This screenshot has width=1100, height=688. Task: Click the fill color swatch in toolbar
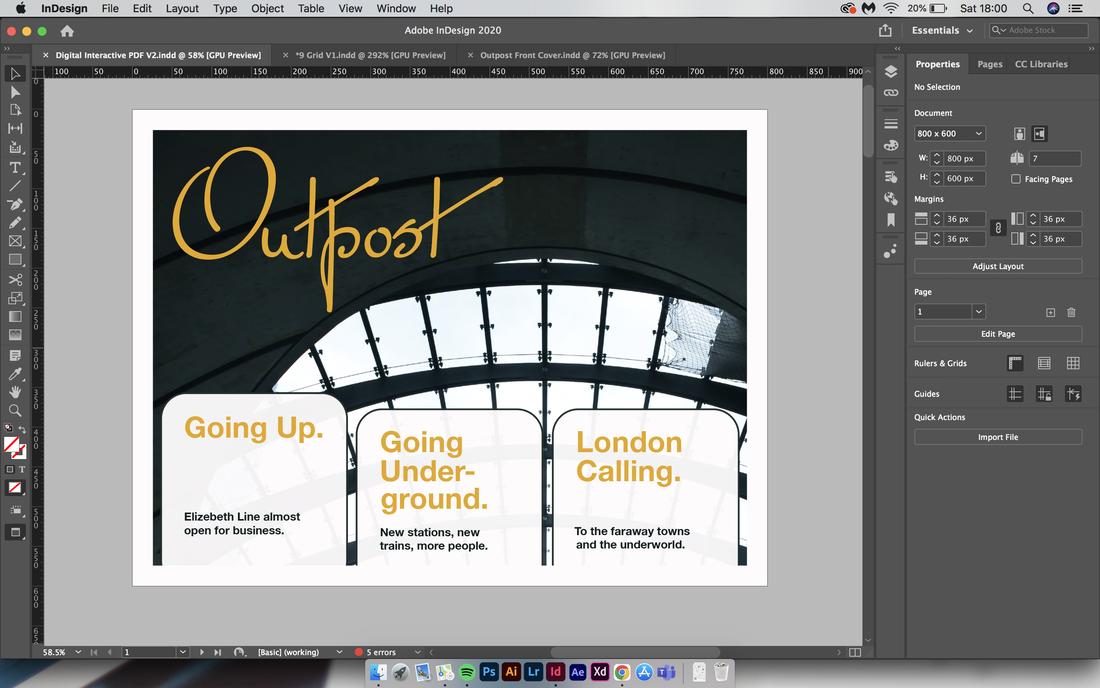(11, 445)
